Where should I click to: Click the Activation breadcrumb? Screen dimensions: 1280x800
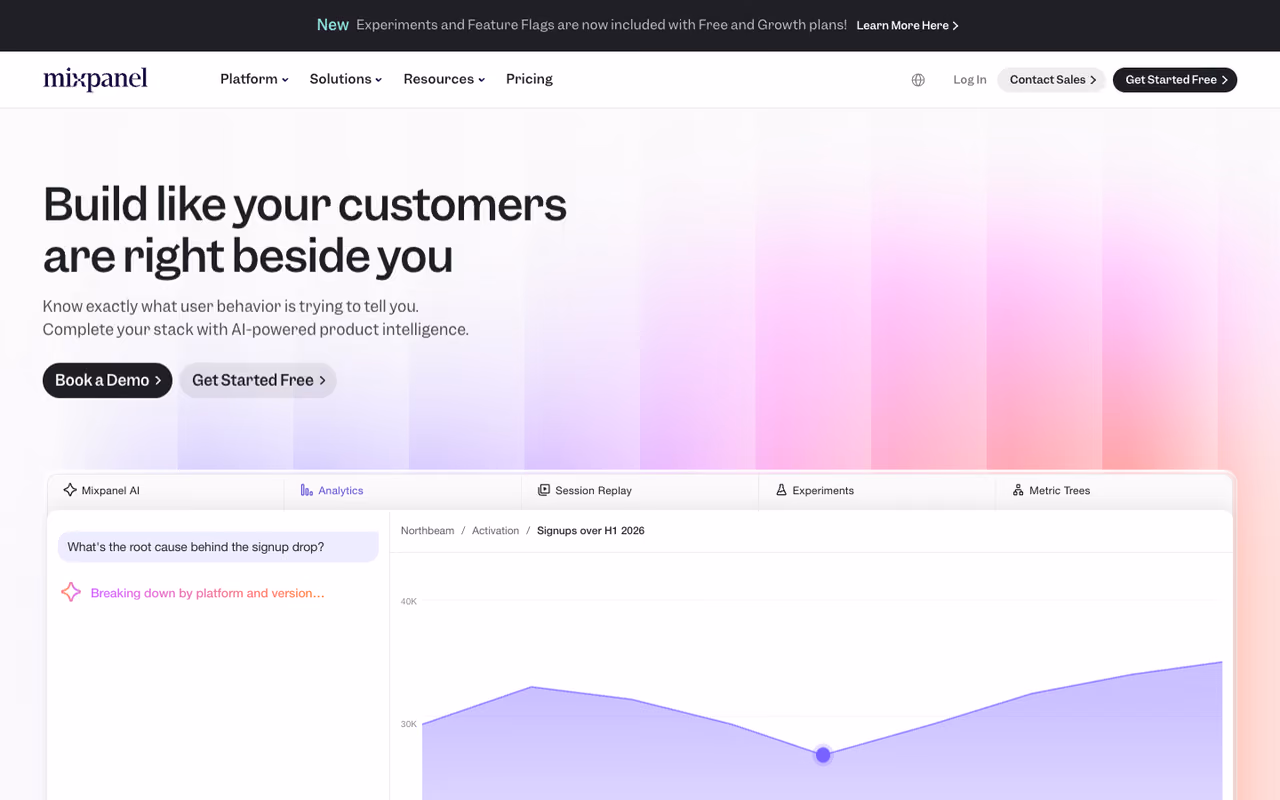coord(496,531)
